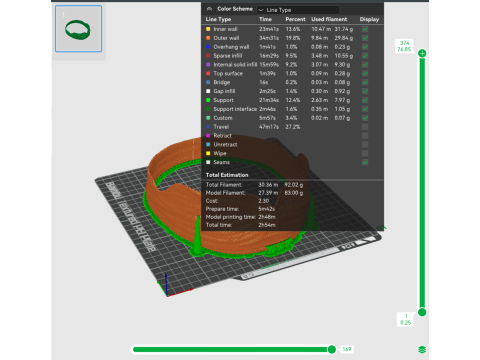Click the horizontal move slider handle

tap(332, 349)
